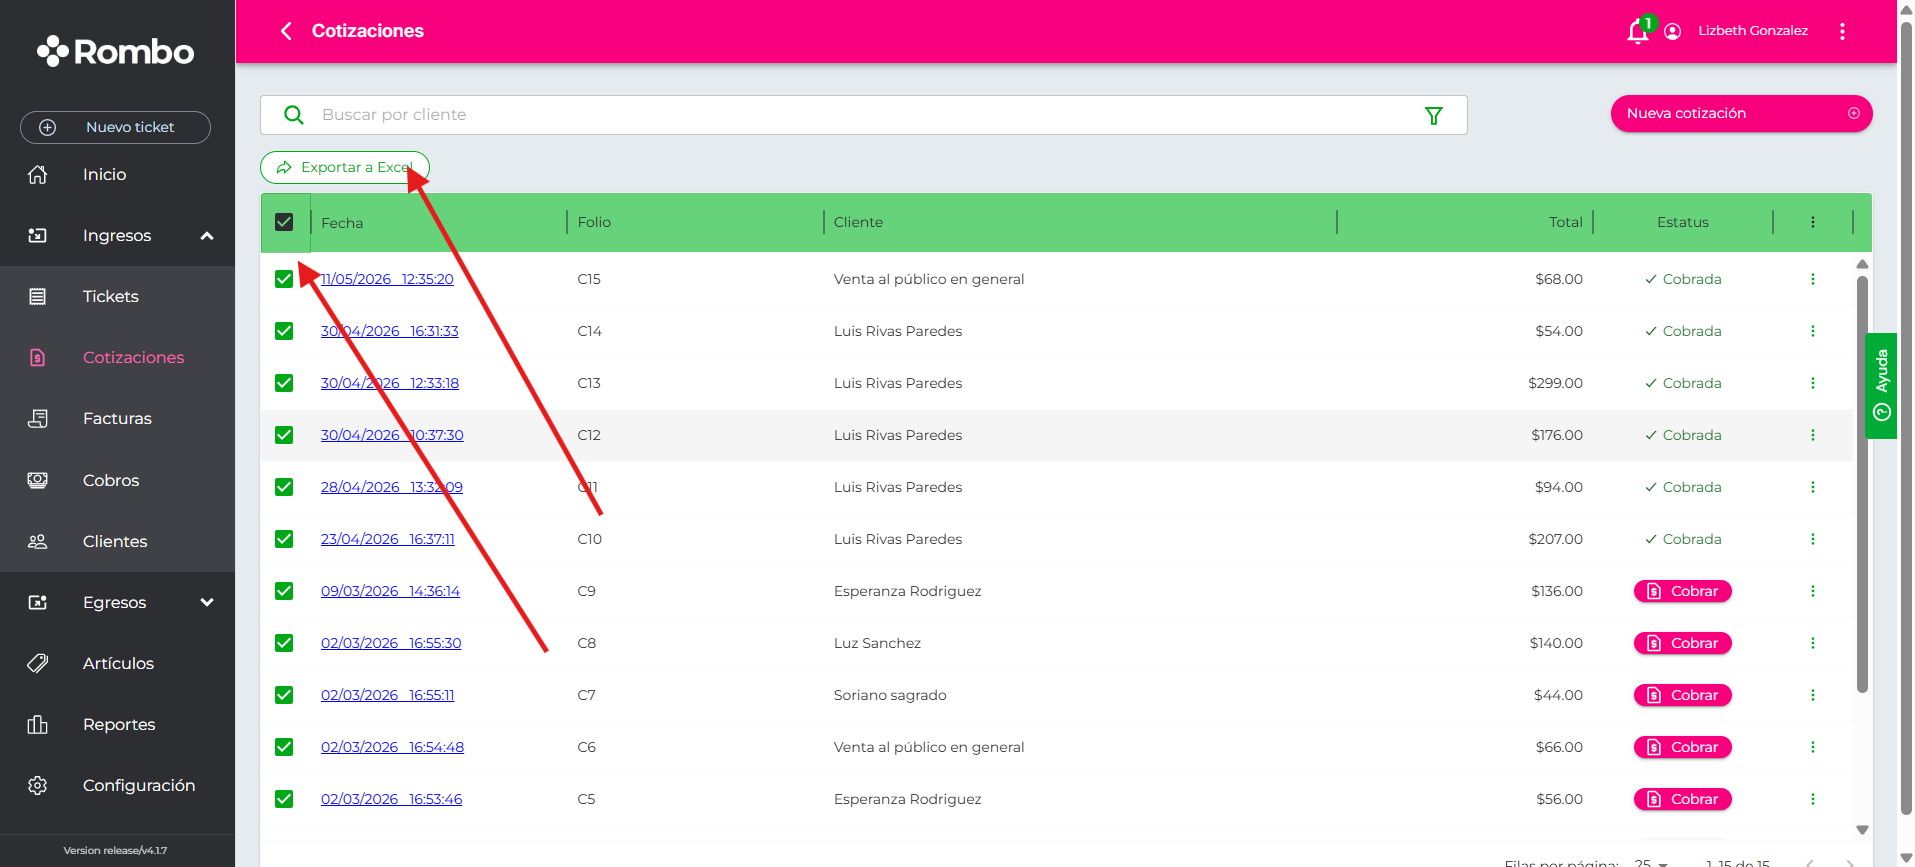Click the search magnifier icon
1915x867 pixels.
(293, 115)
